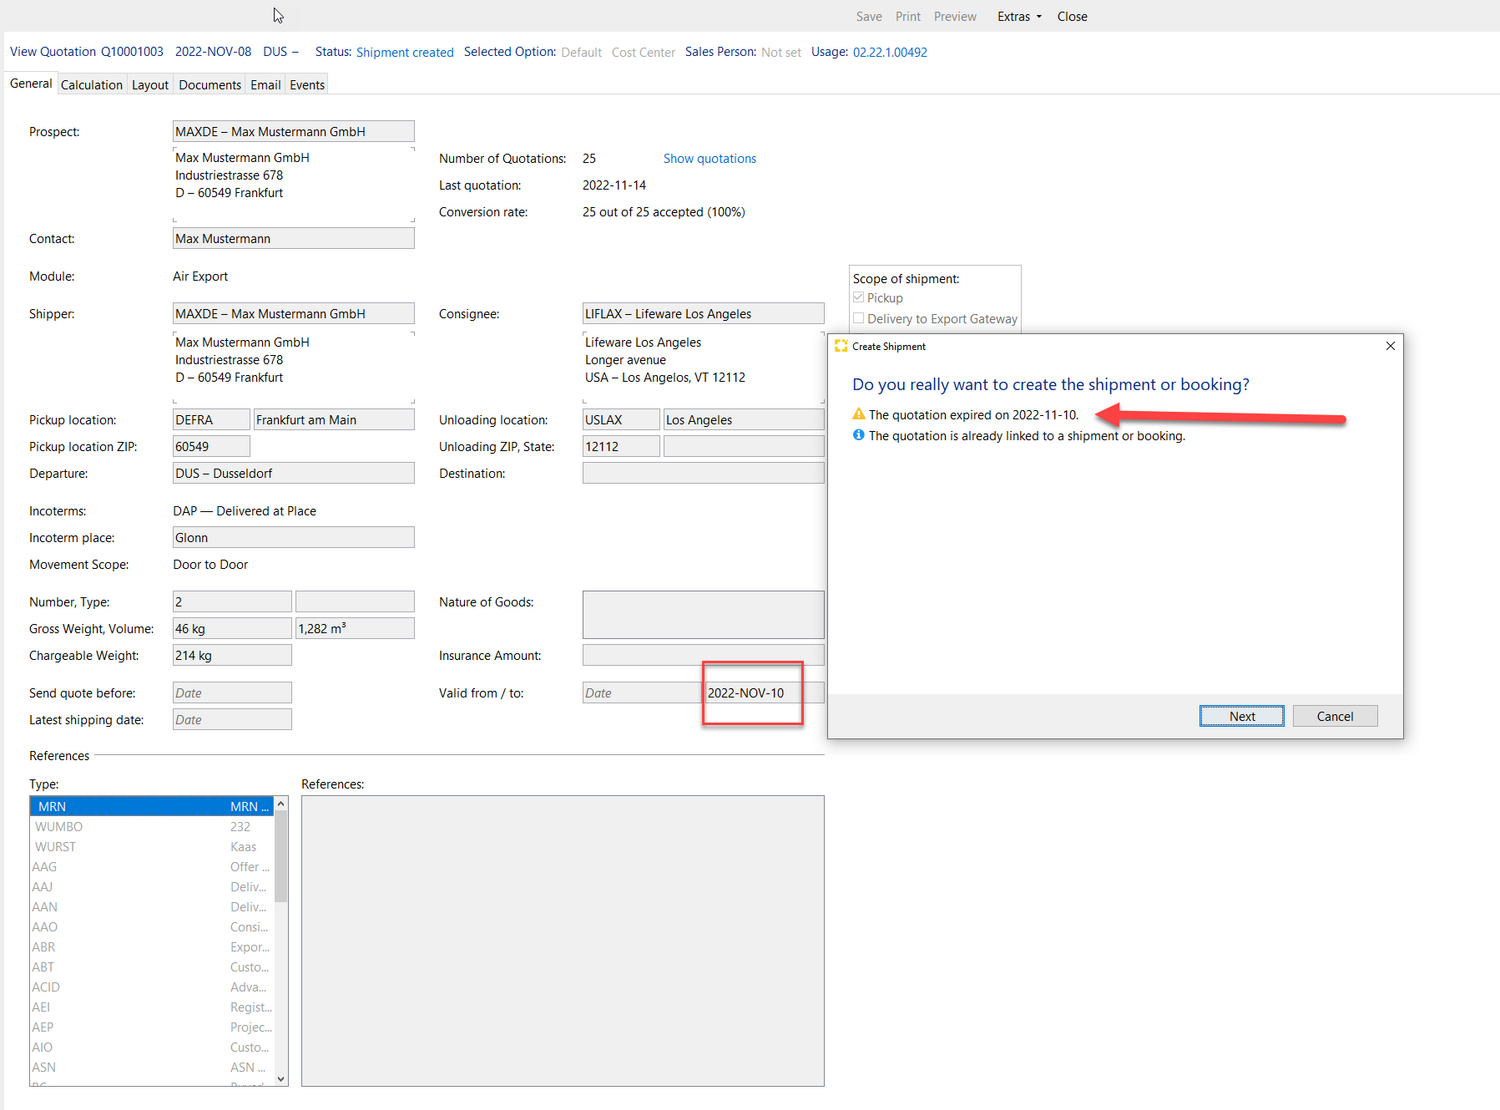1500x1110 pixels.
Task: Click Send quote before date field
Action: pyautogui.click(x=232, y=692)
